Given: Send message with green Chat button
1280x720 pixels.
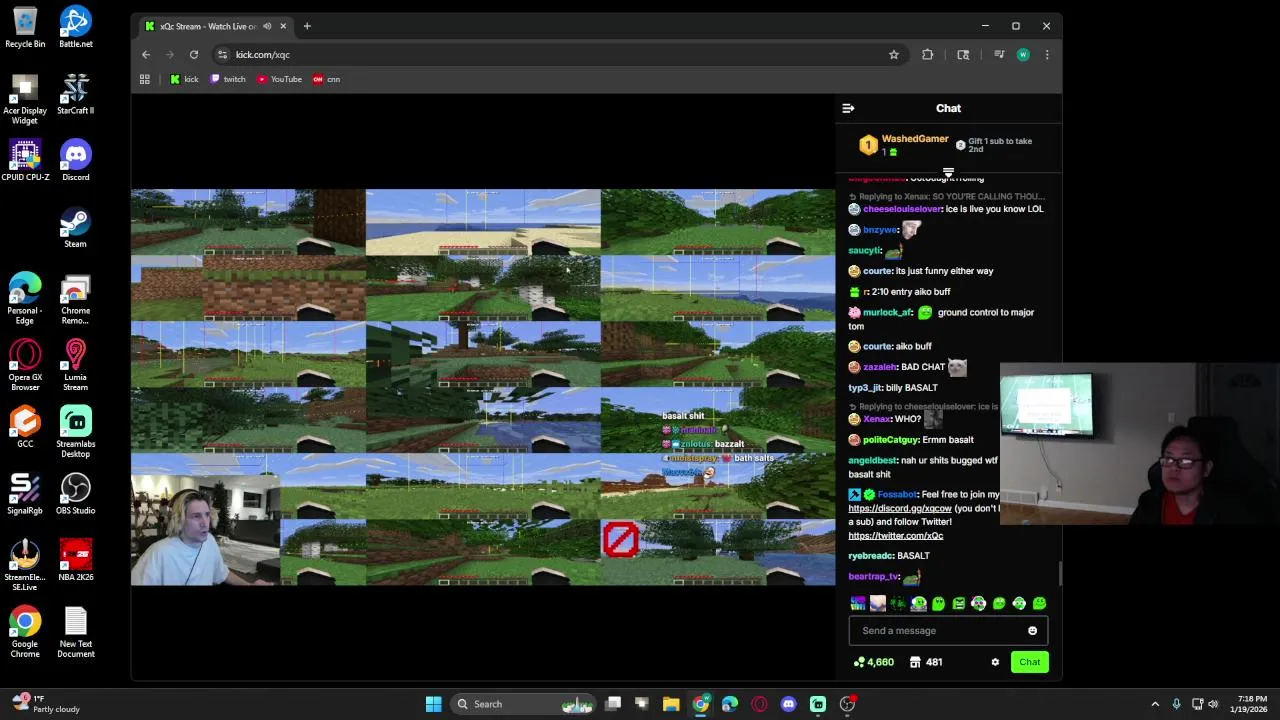Looking at the screenshot, I should tap(1029, 662).
